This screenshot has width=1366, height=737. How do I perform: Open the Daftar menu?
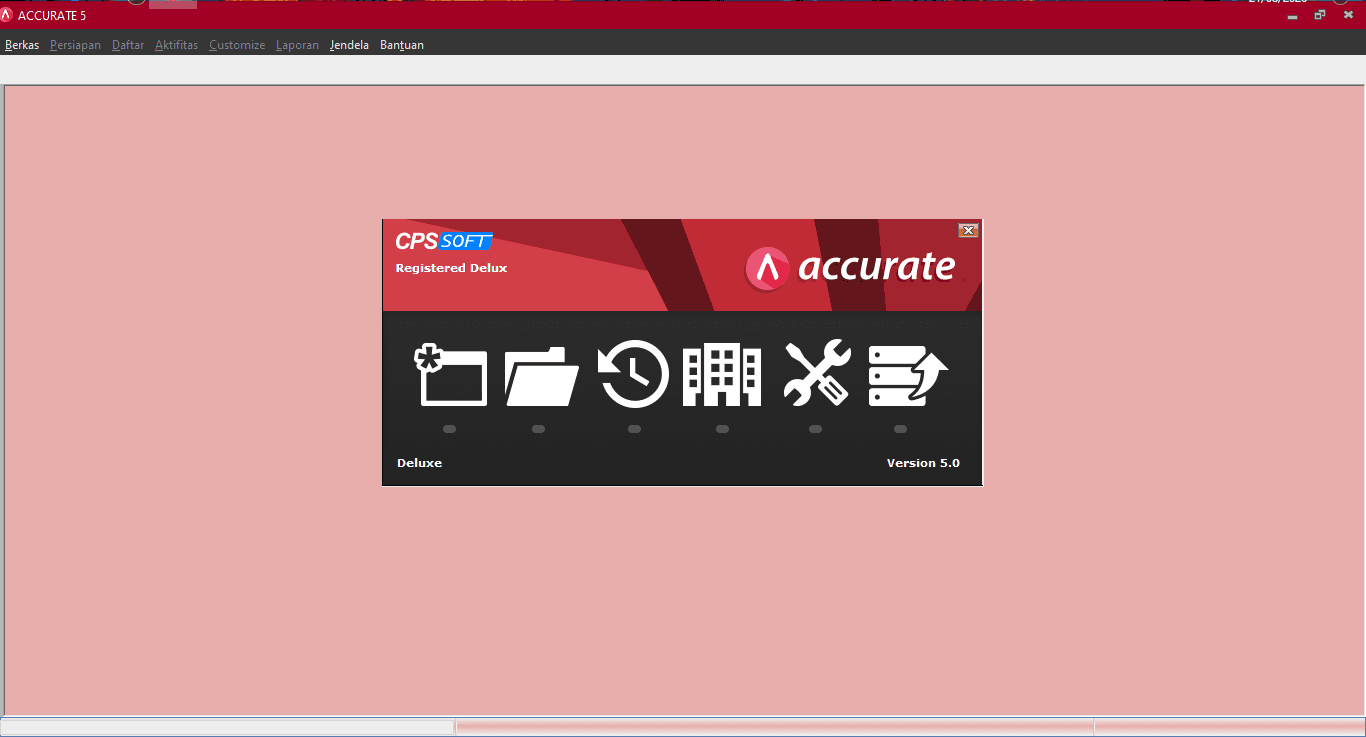(x=128, y=45)
